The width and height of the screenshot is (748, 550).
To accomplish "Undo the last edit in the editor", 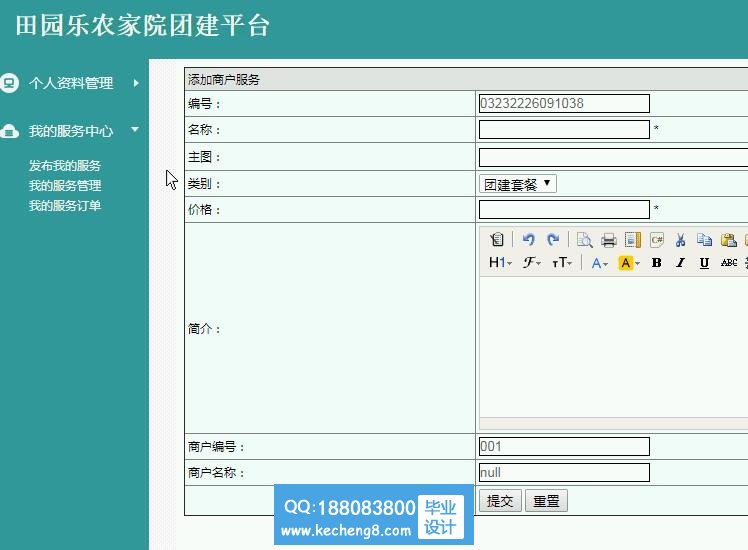I will (528, 239).
